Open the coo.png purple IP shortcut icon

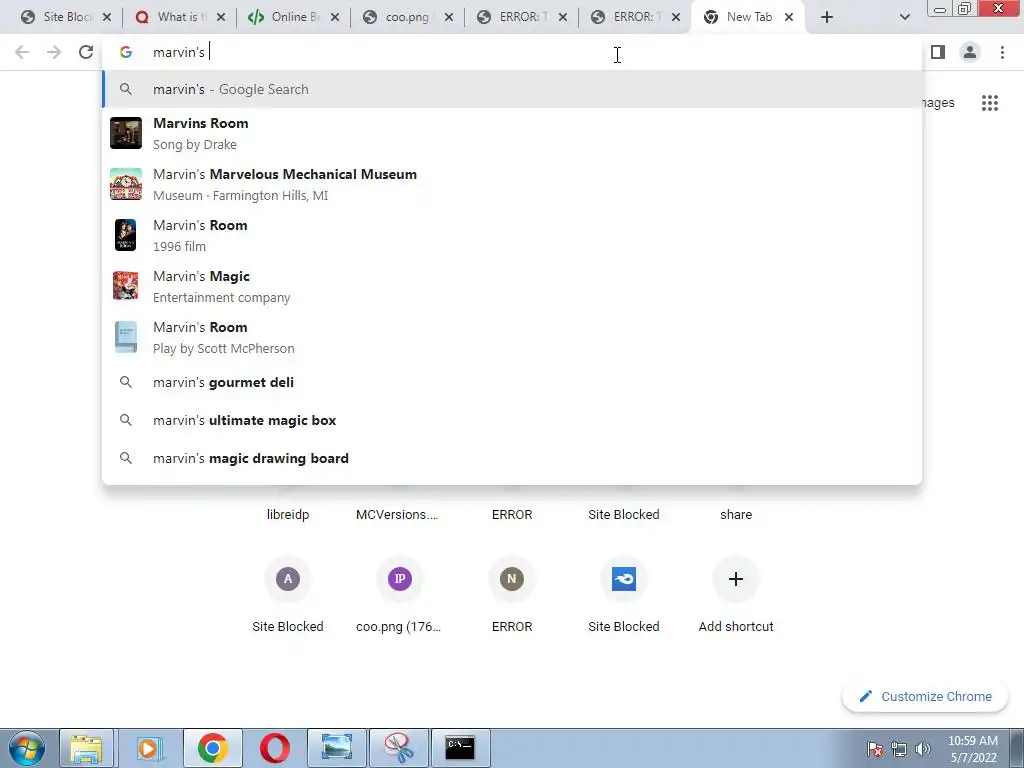coord(400,579)
